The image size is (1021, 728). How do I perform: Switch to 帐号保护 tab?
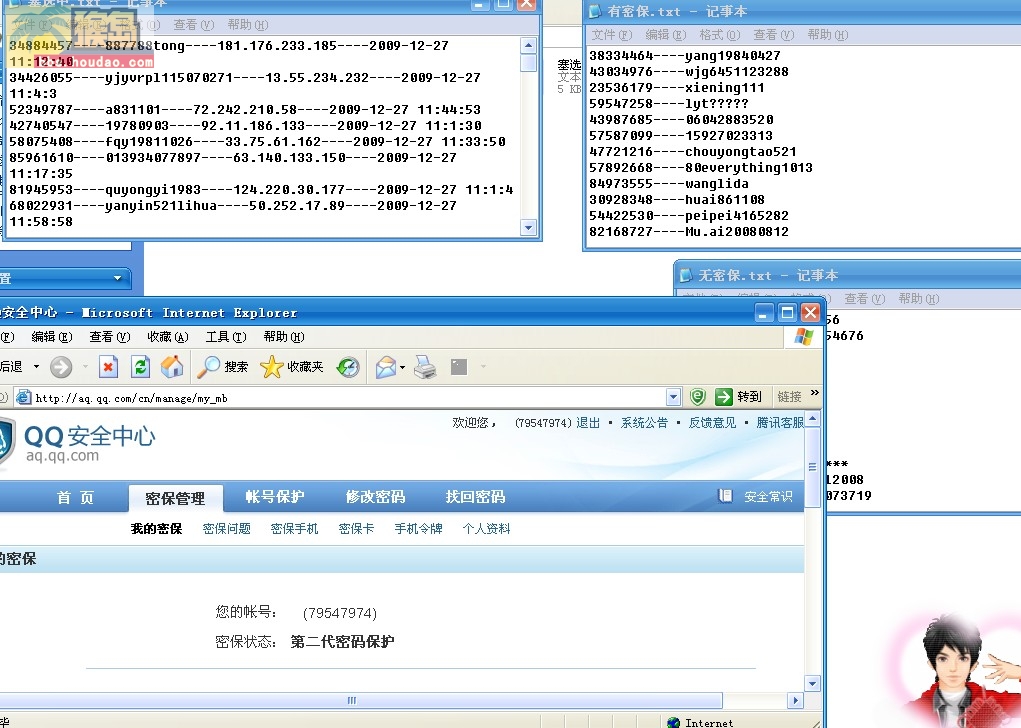pyautogui.click(x=275, y=497)
